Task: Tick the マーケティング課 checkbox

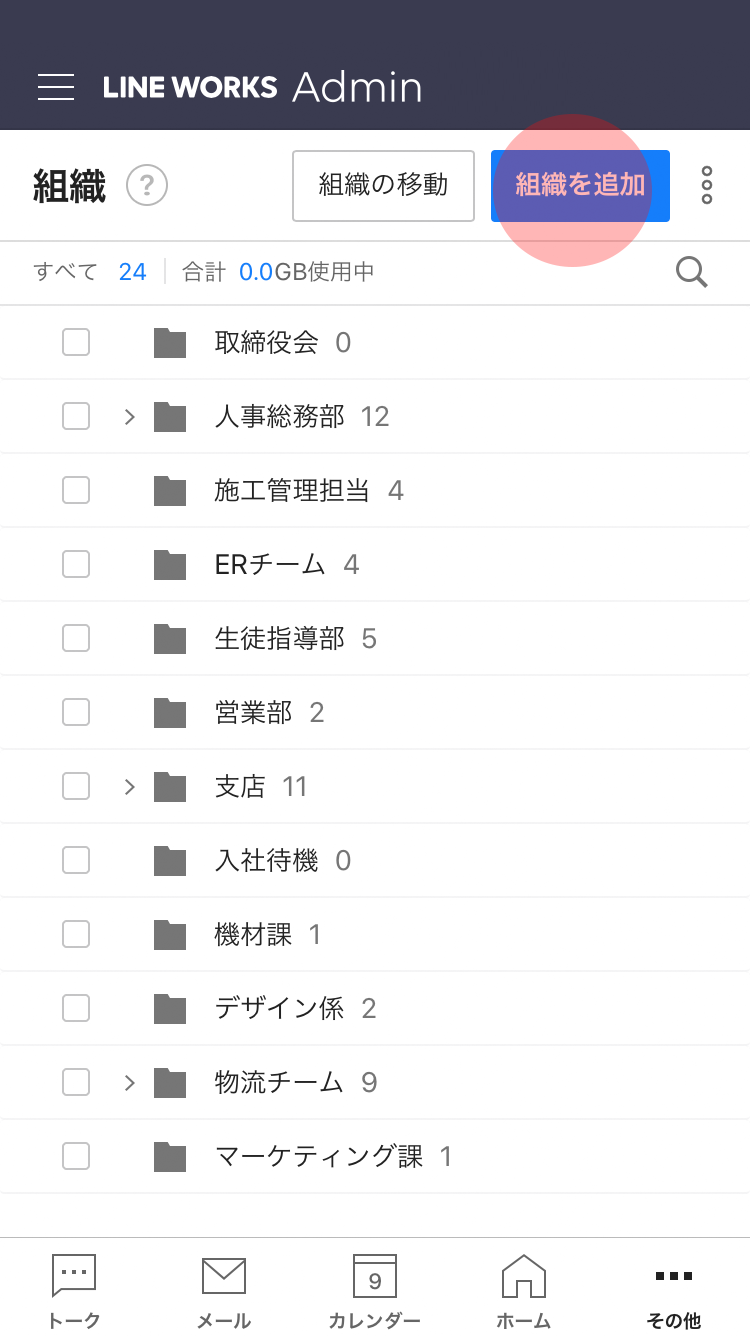Action: pyautogui.click(x=76, y=1156)
